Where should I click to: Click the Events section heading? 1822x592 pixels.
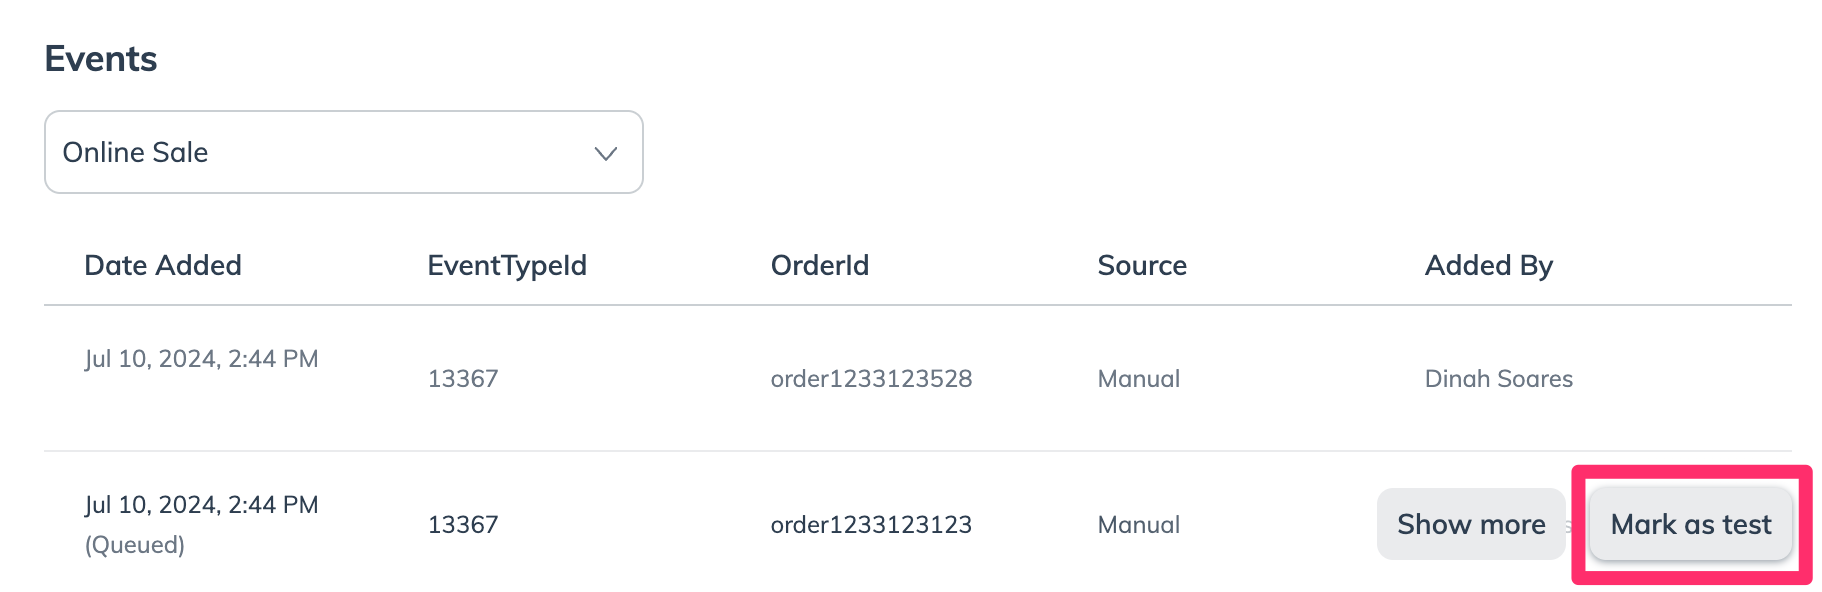101,59
